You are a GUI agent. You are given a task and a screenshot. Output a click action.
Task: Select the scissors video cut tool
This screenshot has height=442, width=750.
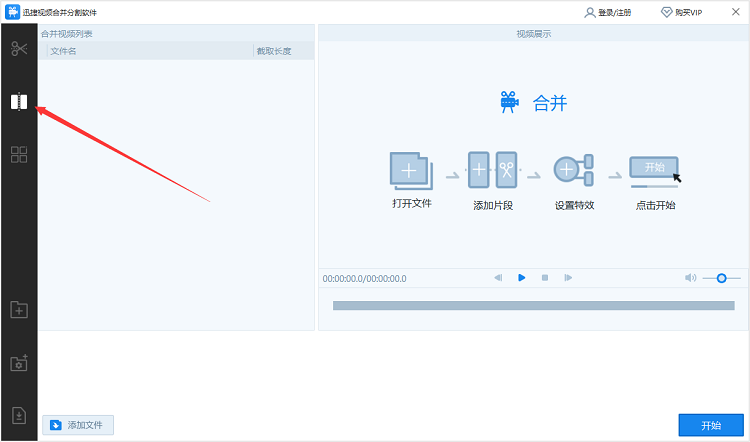[x=19, y=49]
